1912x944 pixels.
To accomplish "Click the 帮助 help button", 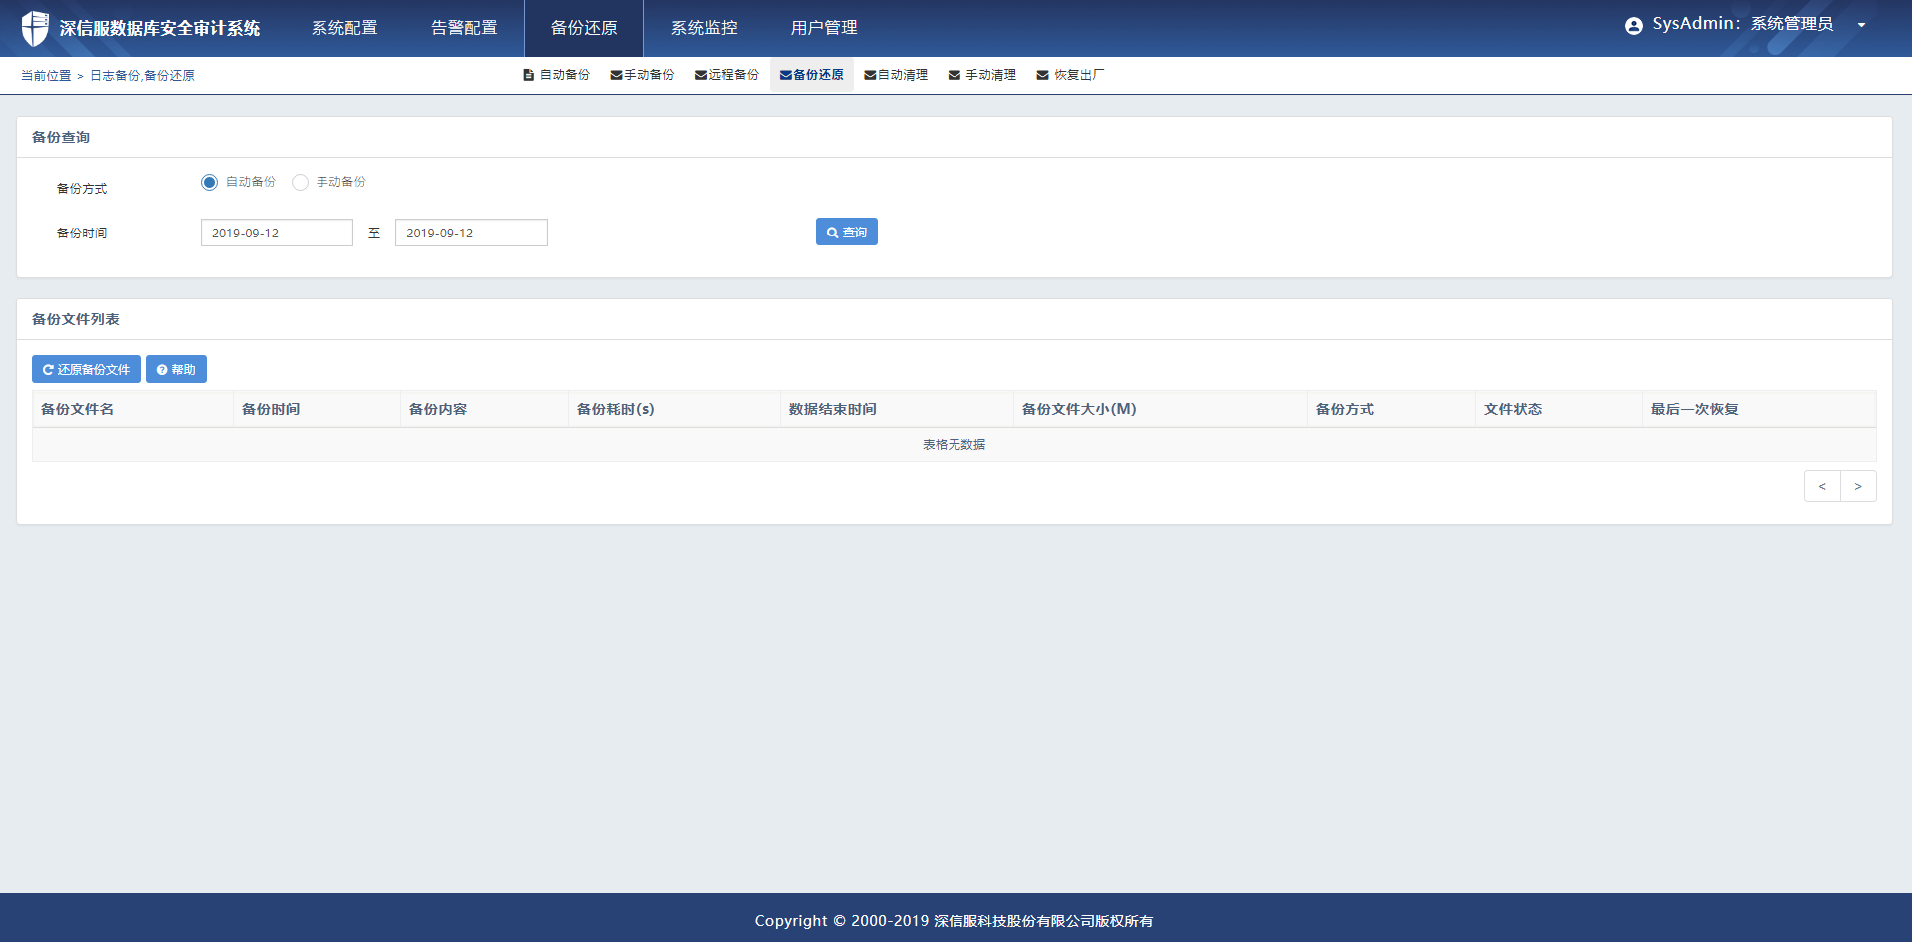I will [x=176, y=369].
